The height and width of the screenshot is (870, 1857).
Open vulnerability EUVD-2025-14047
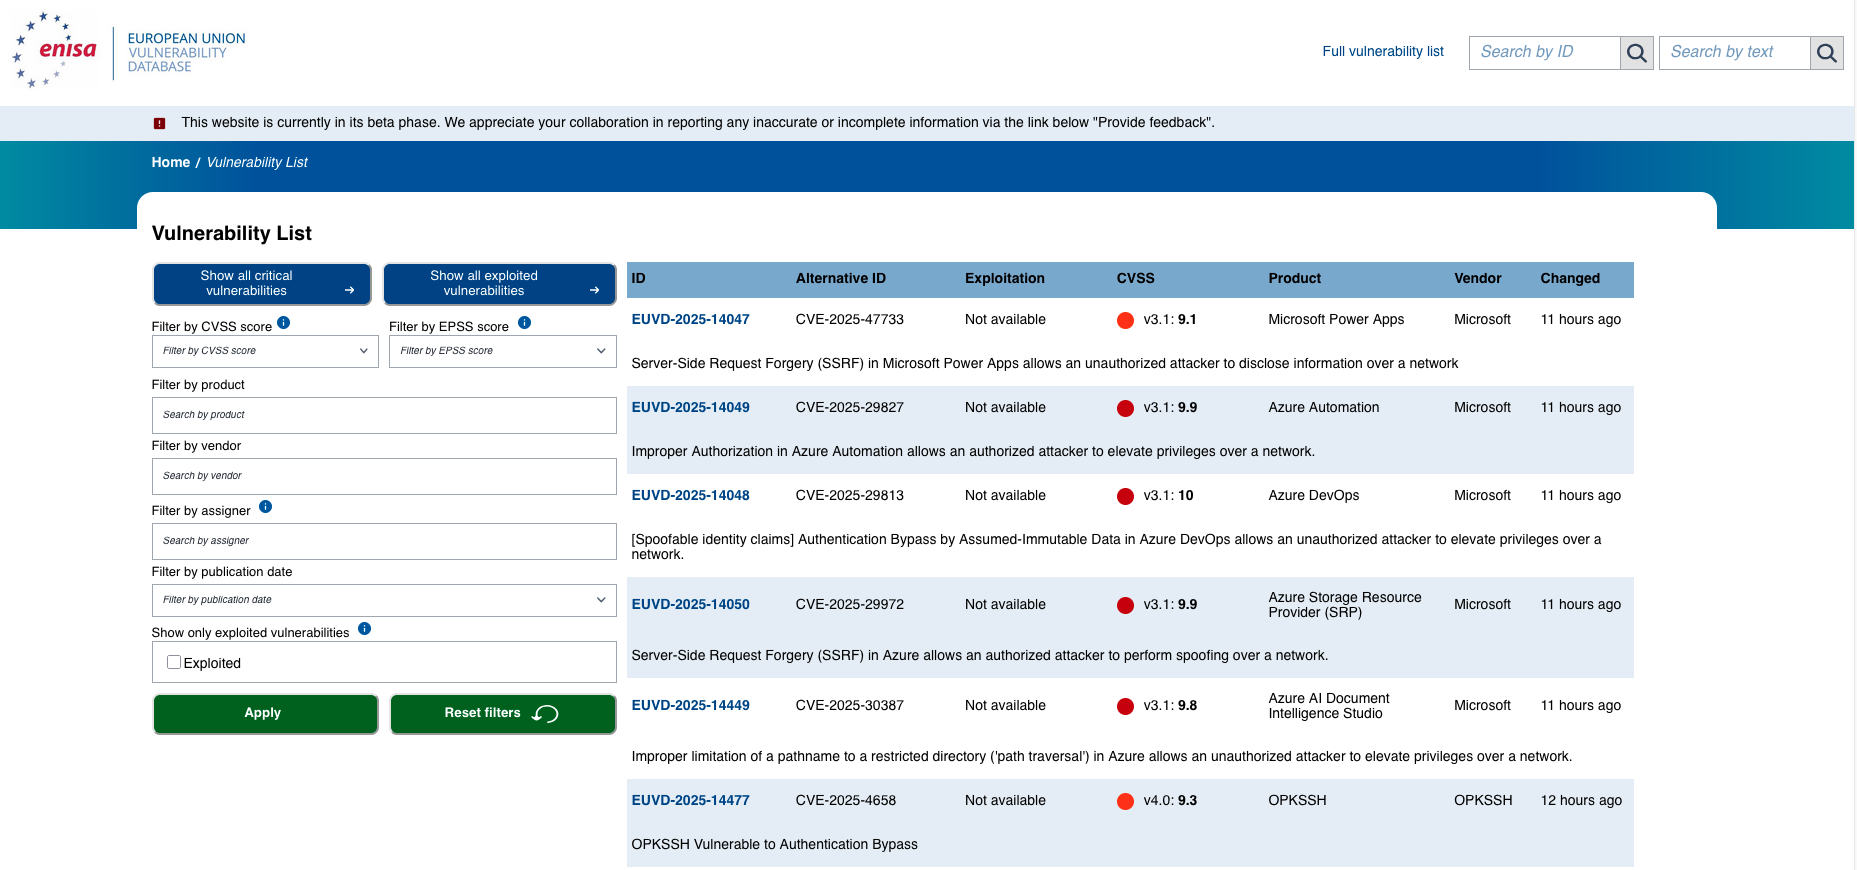pyautogui.click(x=690, y=320)
